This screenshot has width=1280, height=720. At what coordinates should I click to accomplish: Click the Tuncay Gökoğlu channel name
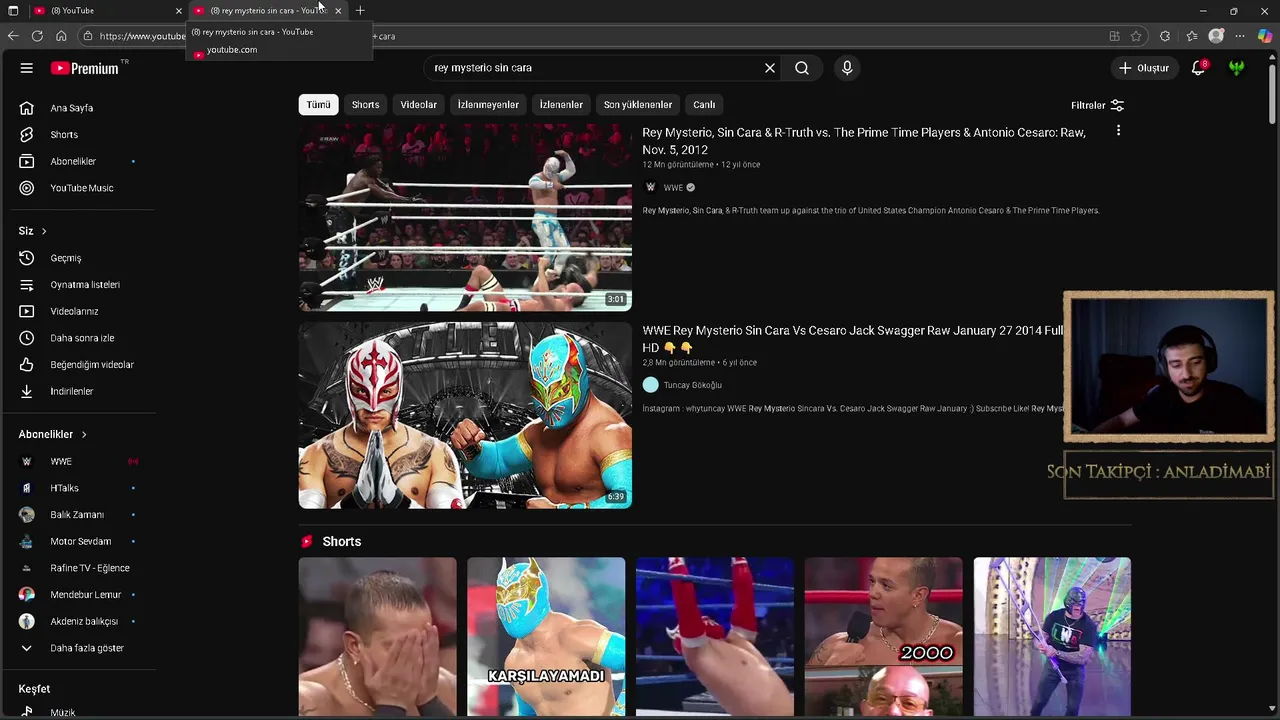click(692, 385)
